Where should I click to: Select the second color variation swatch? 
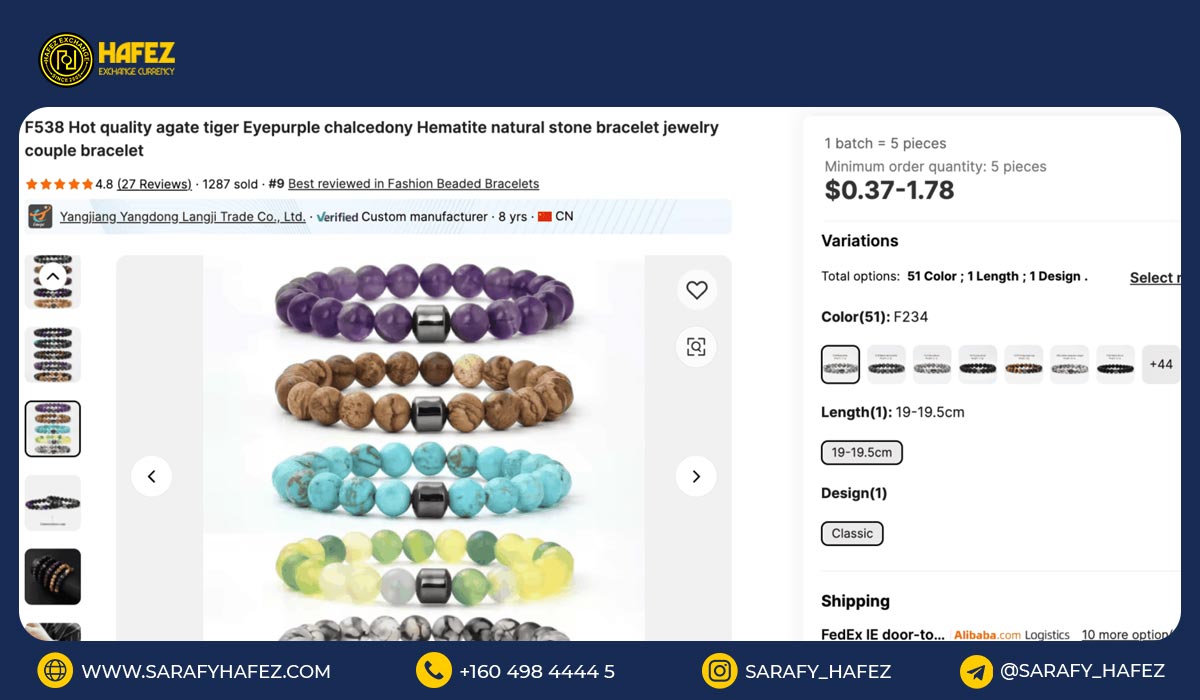886,365
